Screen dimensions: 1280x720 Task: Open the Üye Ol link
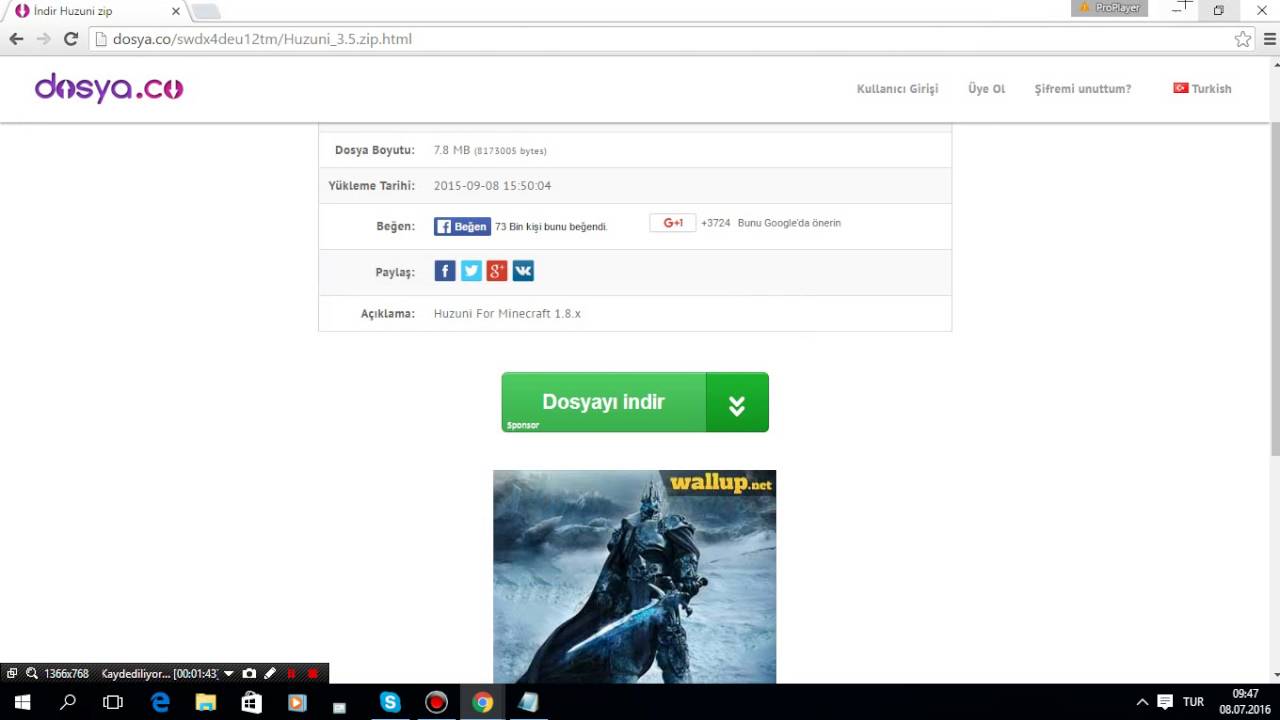pyautogui.click(x=986, y=89)
